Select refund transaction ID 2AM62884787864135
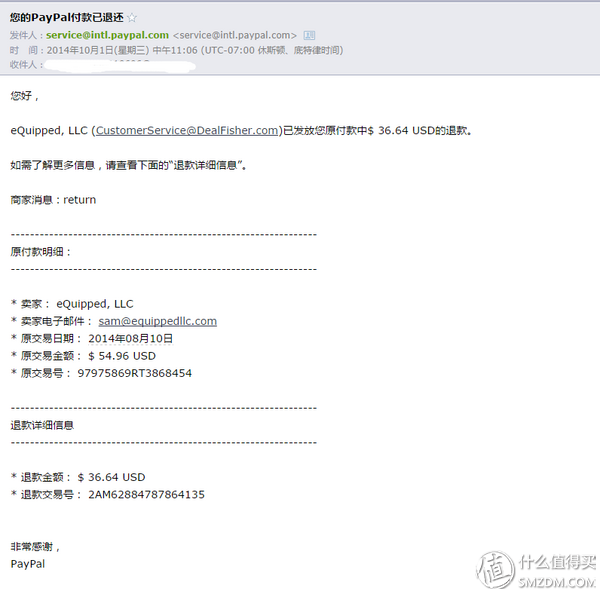The width and height of the screenshot is (600, 594). pos(147,494)
